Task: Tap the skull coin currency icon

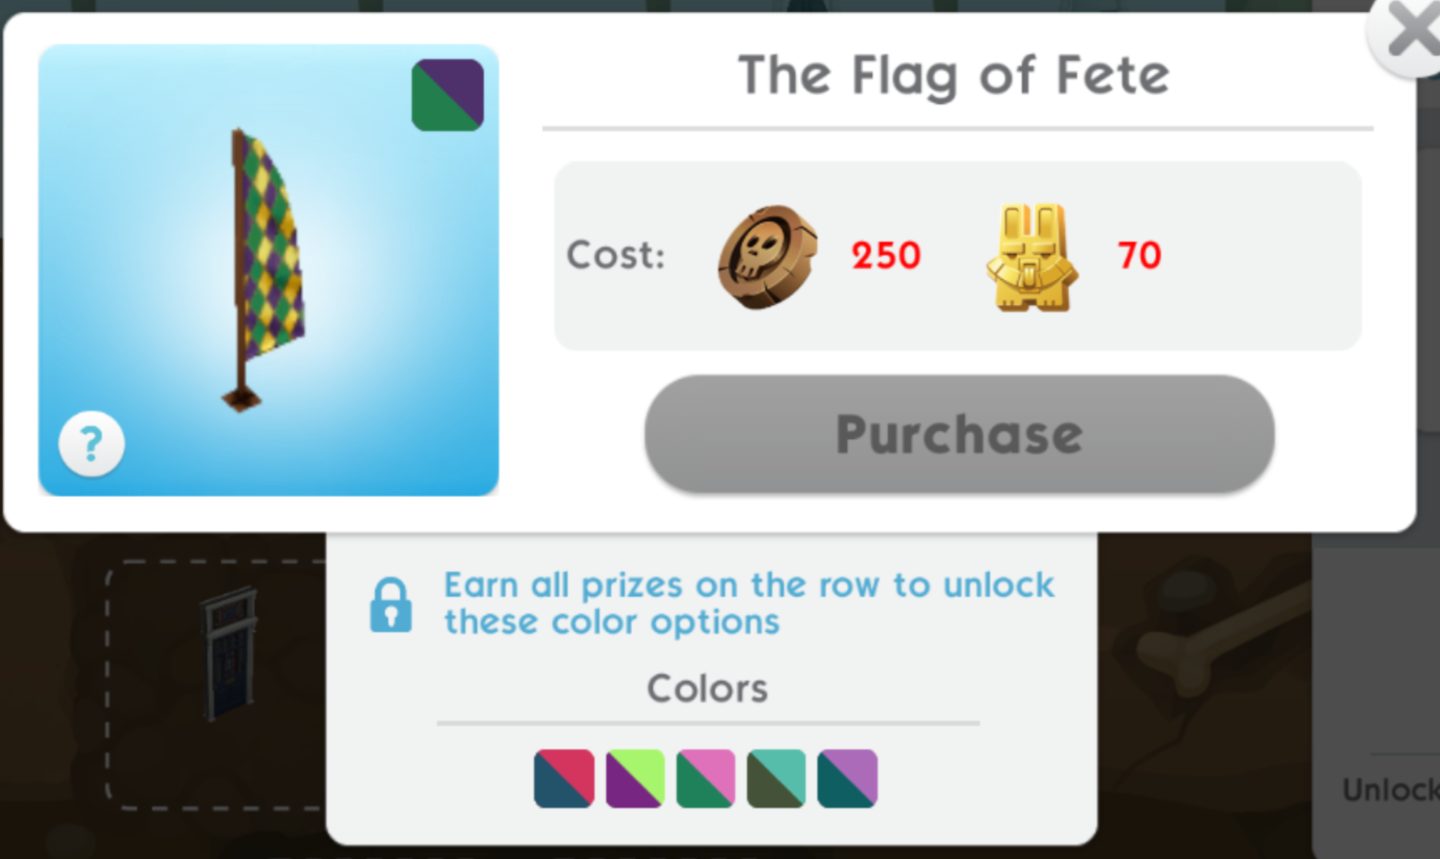Action: (x=768, y=257)
